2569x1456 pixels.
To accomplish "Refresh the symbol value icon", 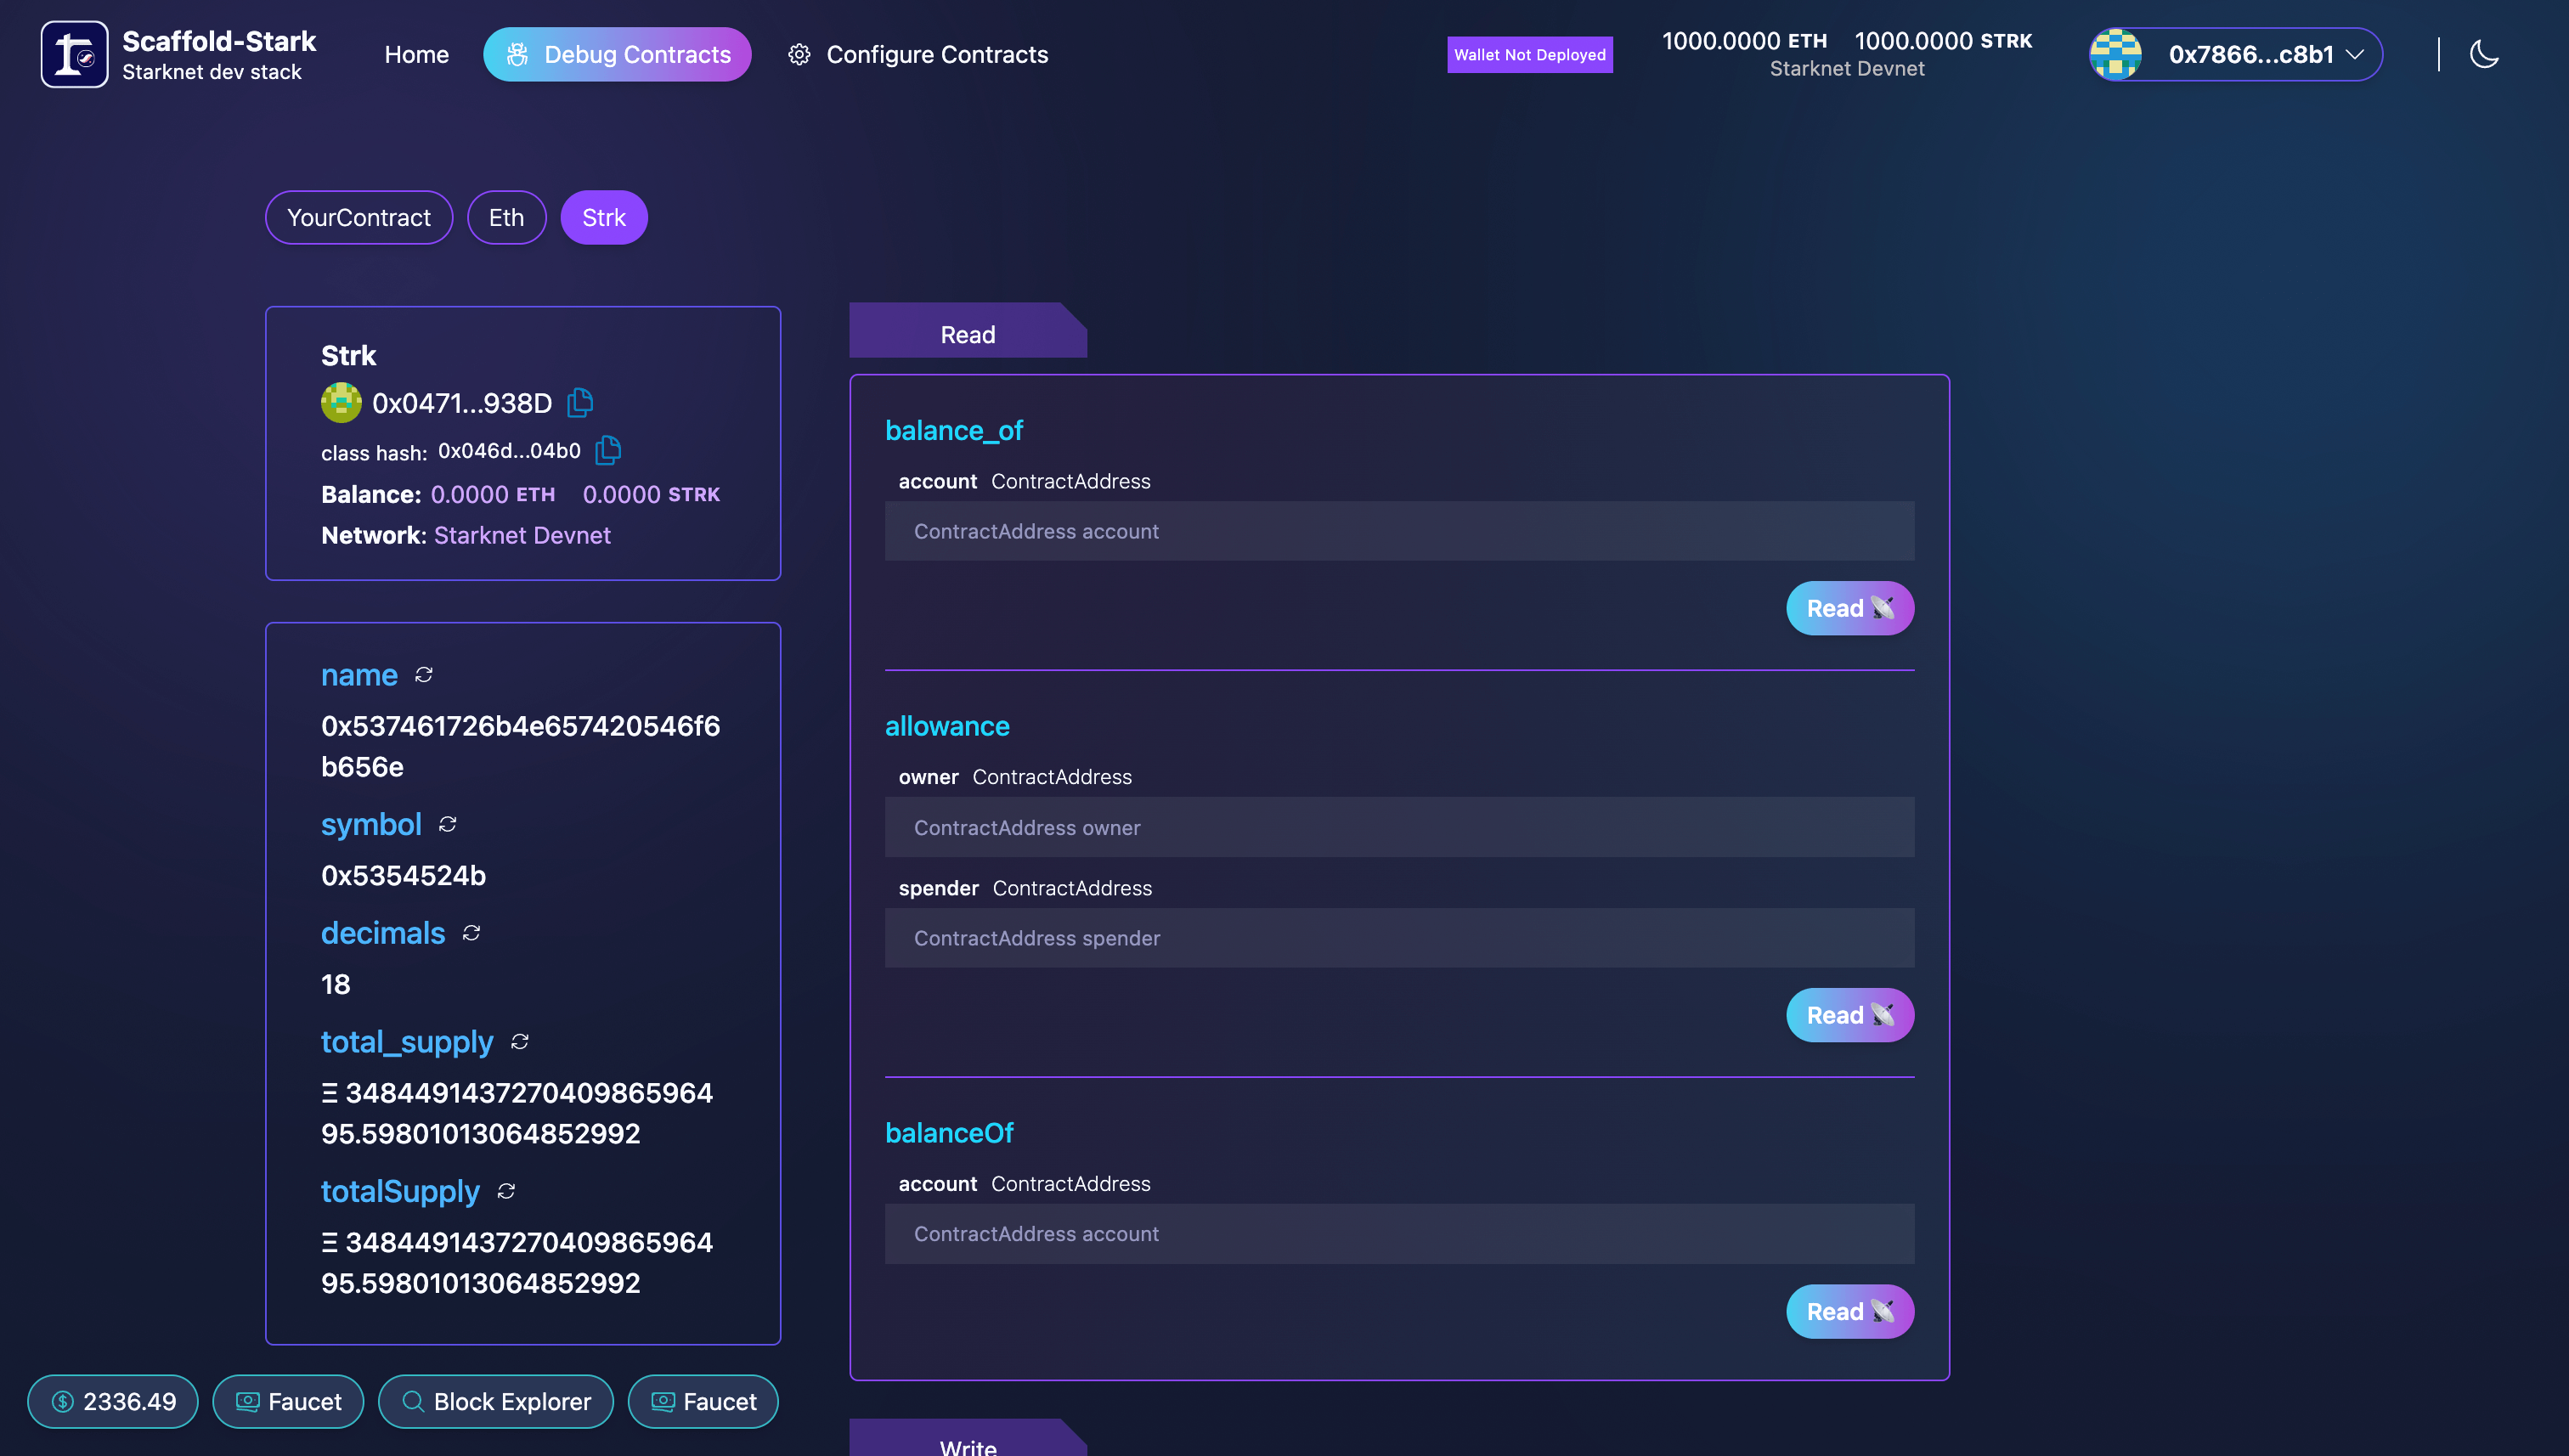I will pyautogui.click(x=448, y=824).
